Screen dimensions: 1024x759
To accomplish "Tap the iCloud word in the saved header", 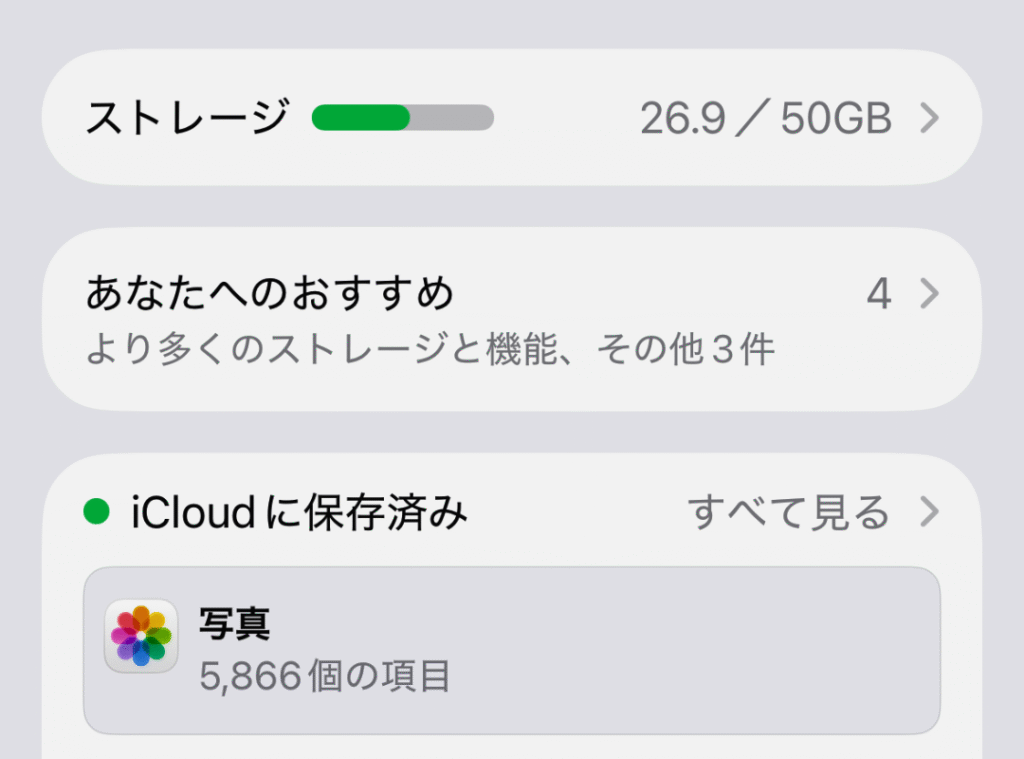I will click(x=192, y=513).
